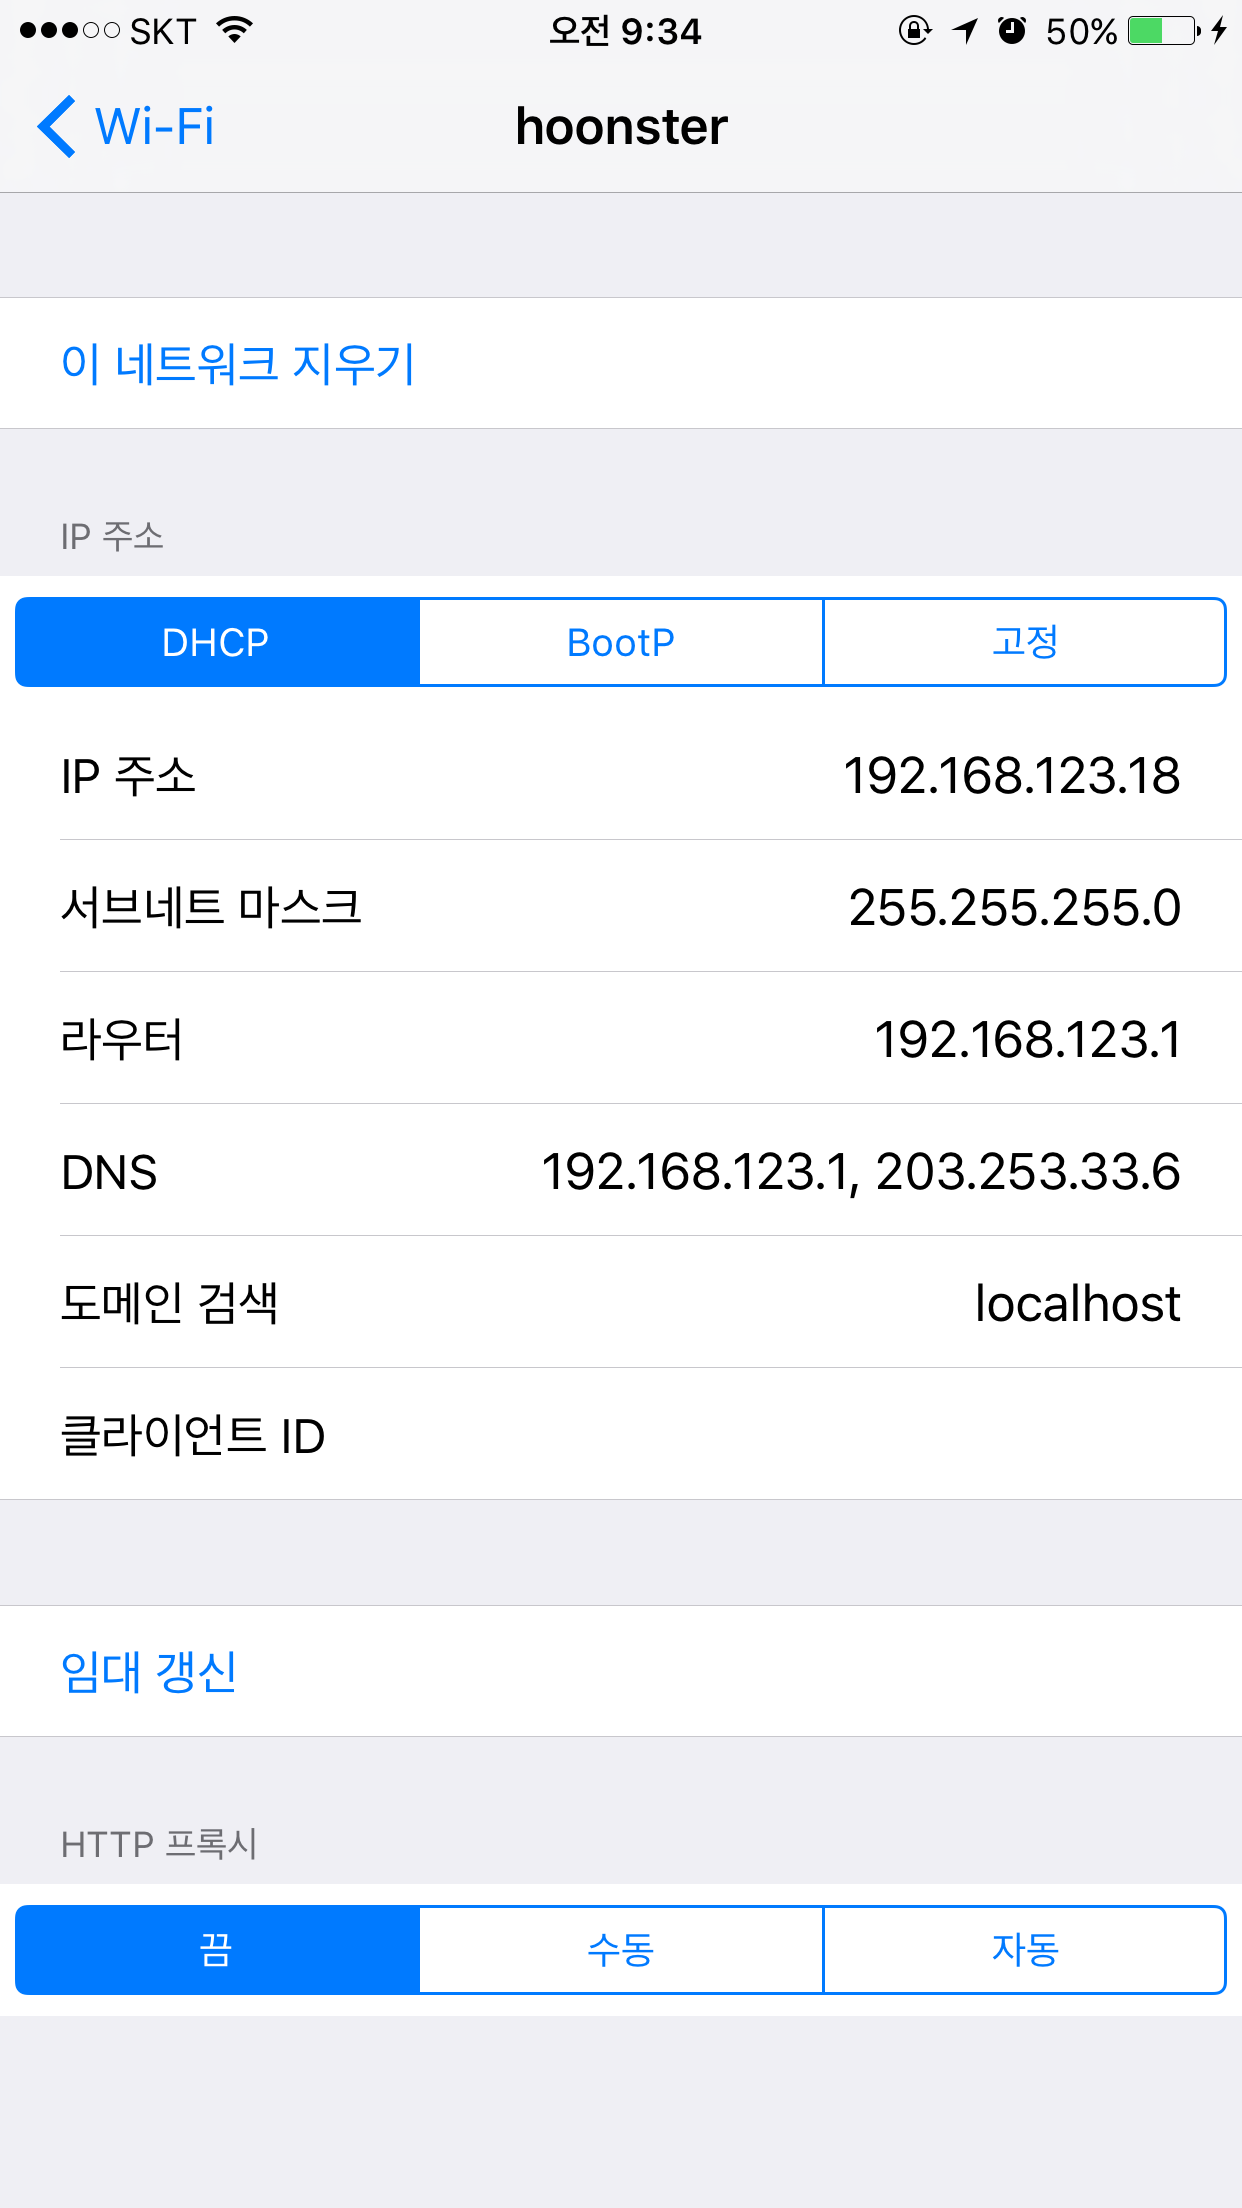Image resolution: width=1242 pixels, height=2208 pixels.
Task: Set HTTP proxy to 끔 (off)
Action: [217, 1950]
